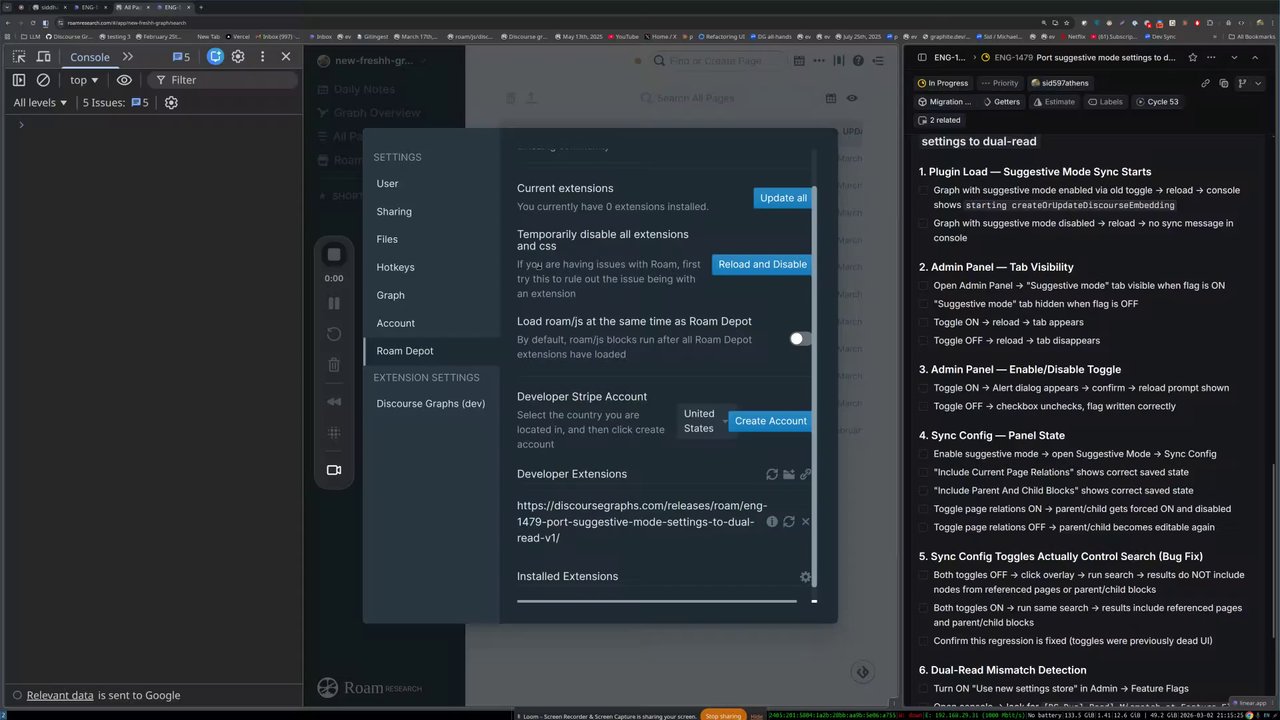Viewport: 1280px width, 720px height.
Task: Focus the console Filter input
Action: point(220,80)
